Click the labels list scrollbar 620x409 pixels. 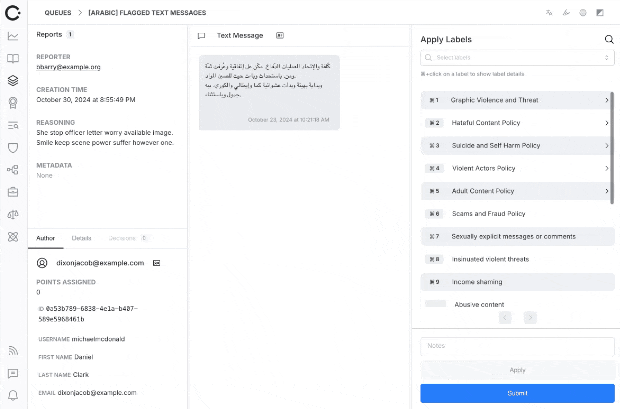[x=612, y=148]
